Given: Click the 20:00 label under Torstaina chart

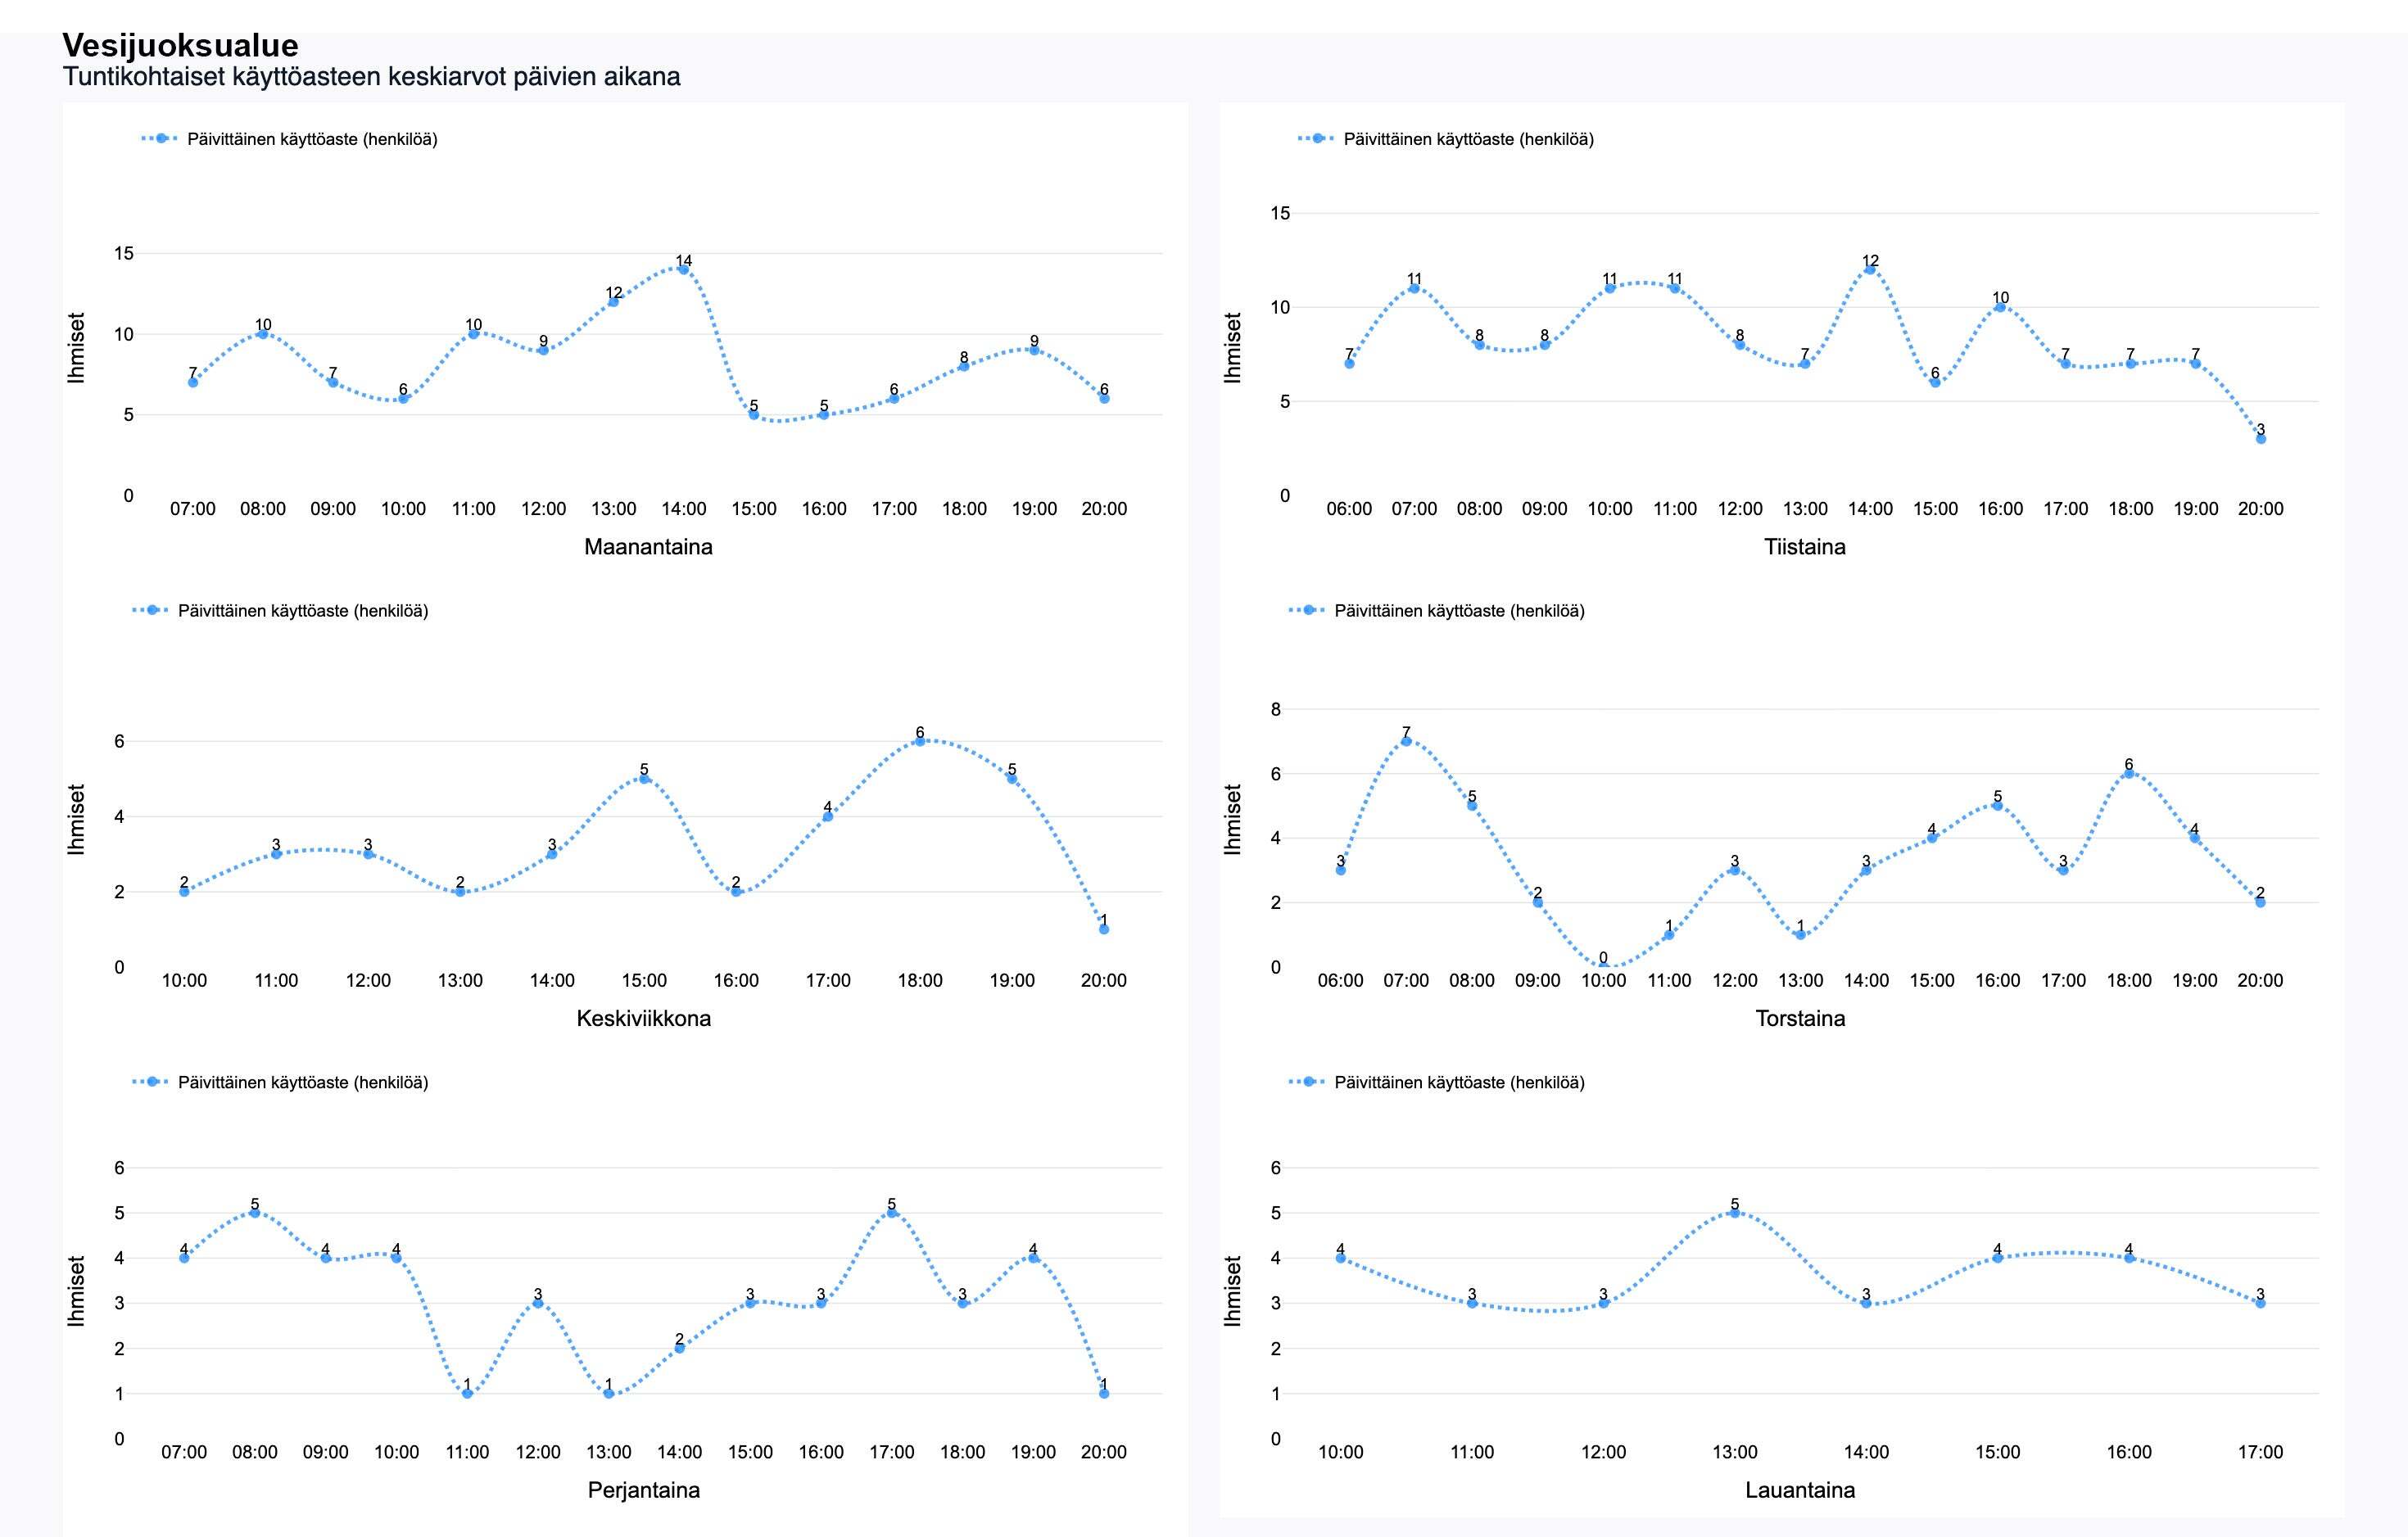Looking at the screenshot, I should point(2260,981).
